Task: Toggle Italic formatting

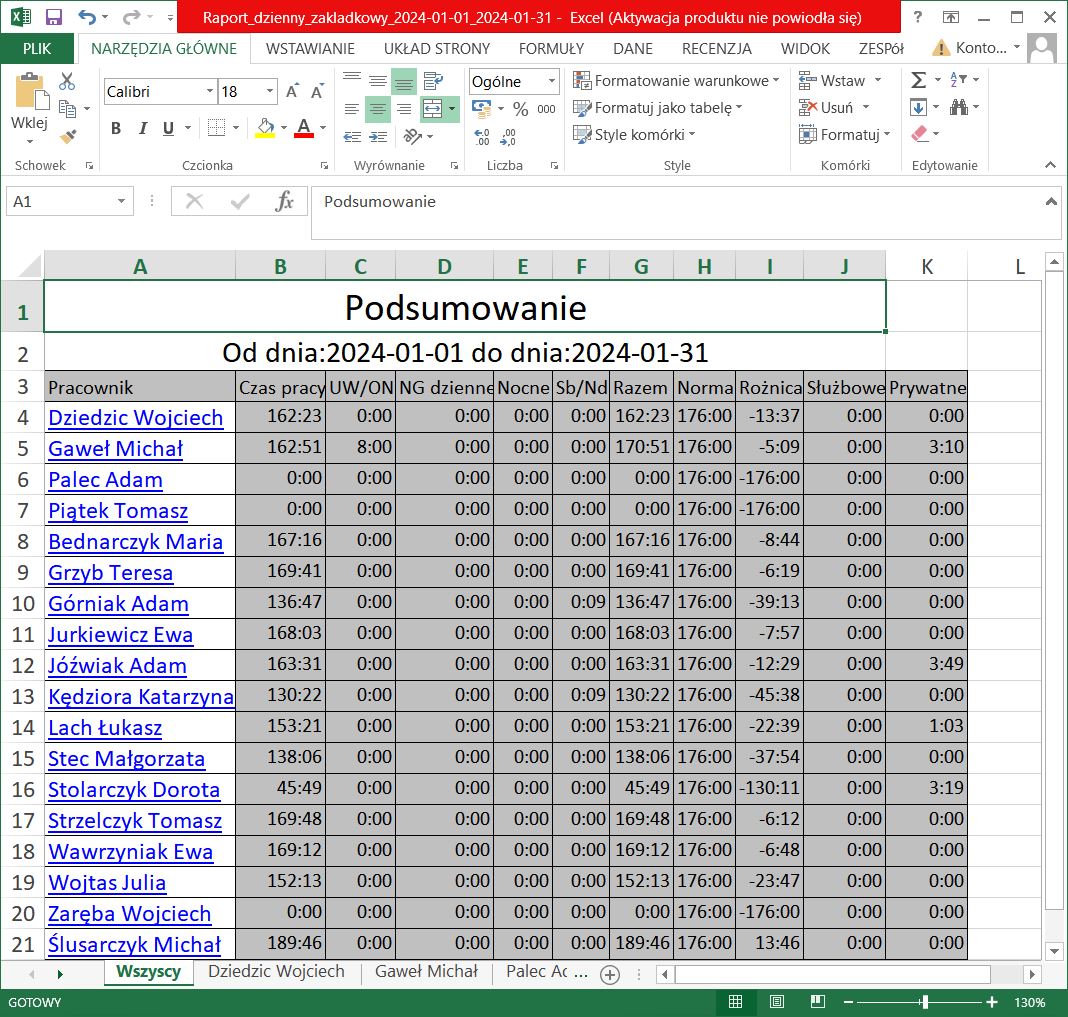Action: [142, 128]
